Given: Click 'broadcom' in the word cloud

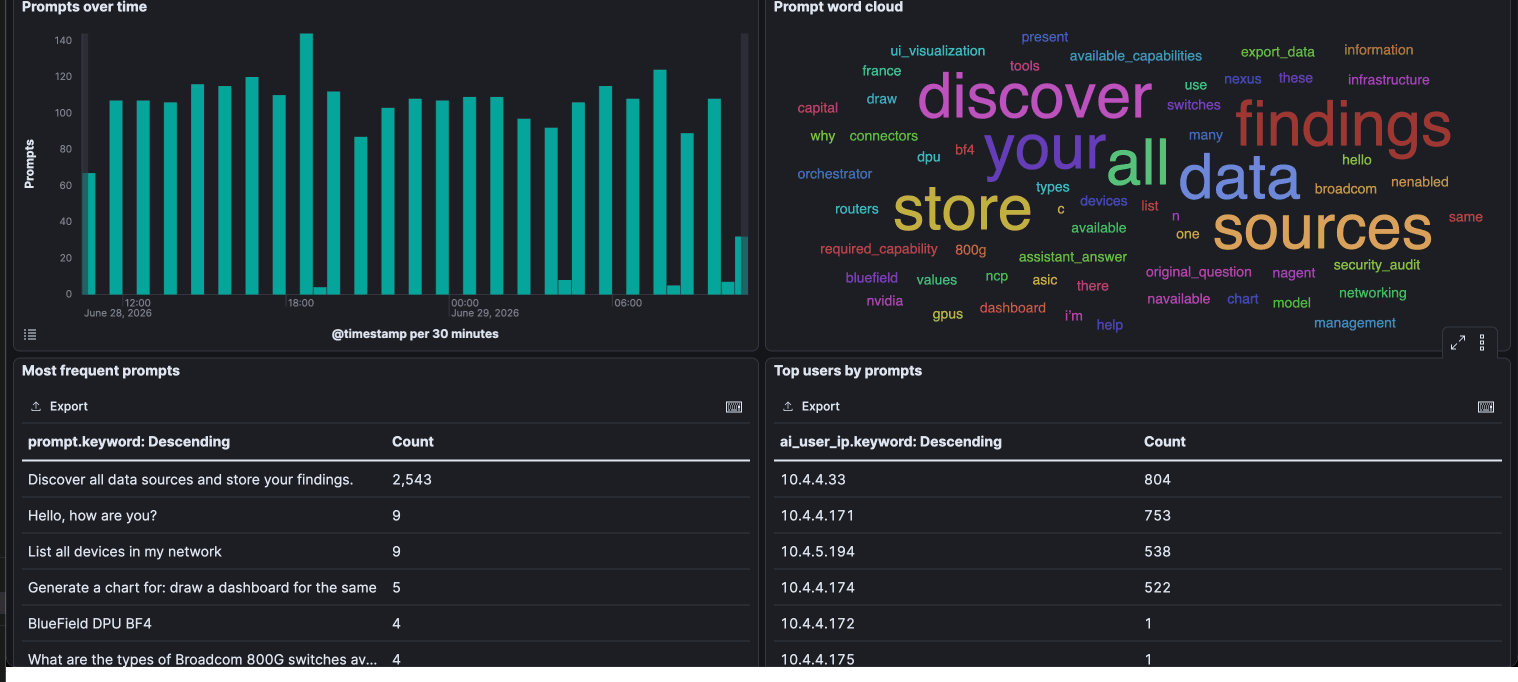Looking at the screenshot, I should point(1346,189).
